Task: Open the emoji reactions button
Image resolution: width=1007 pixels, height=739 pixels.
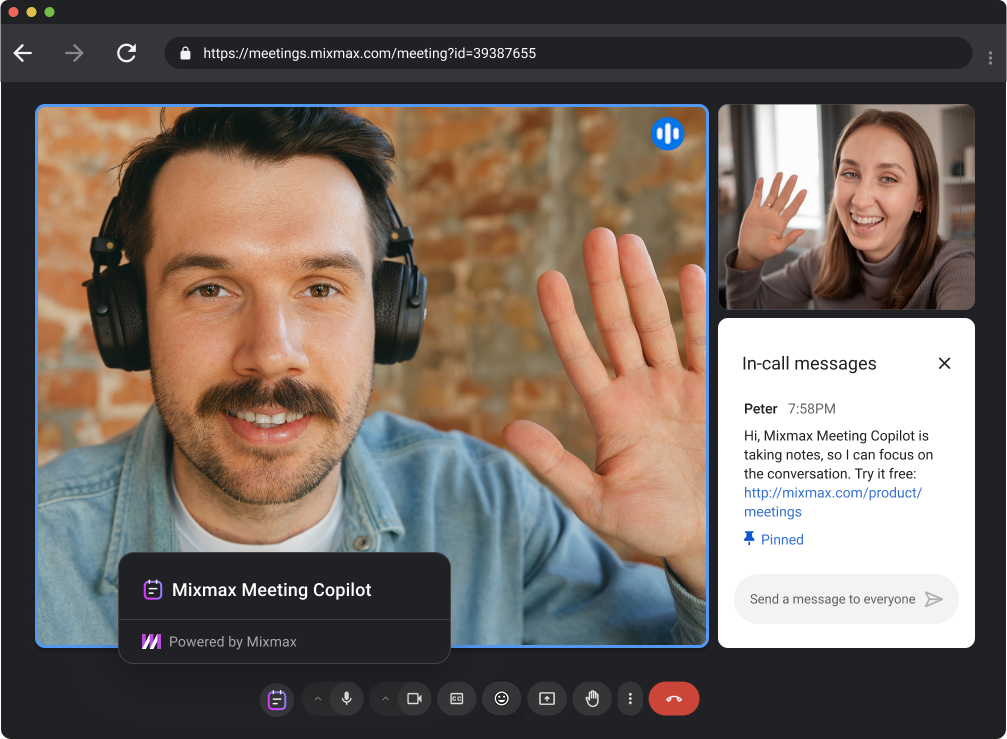Action: (502, 699)
